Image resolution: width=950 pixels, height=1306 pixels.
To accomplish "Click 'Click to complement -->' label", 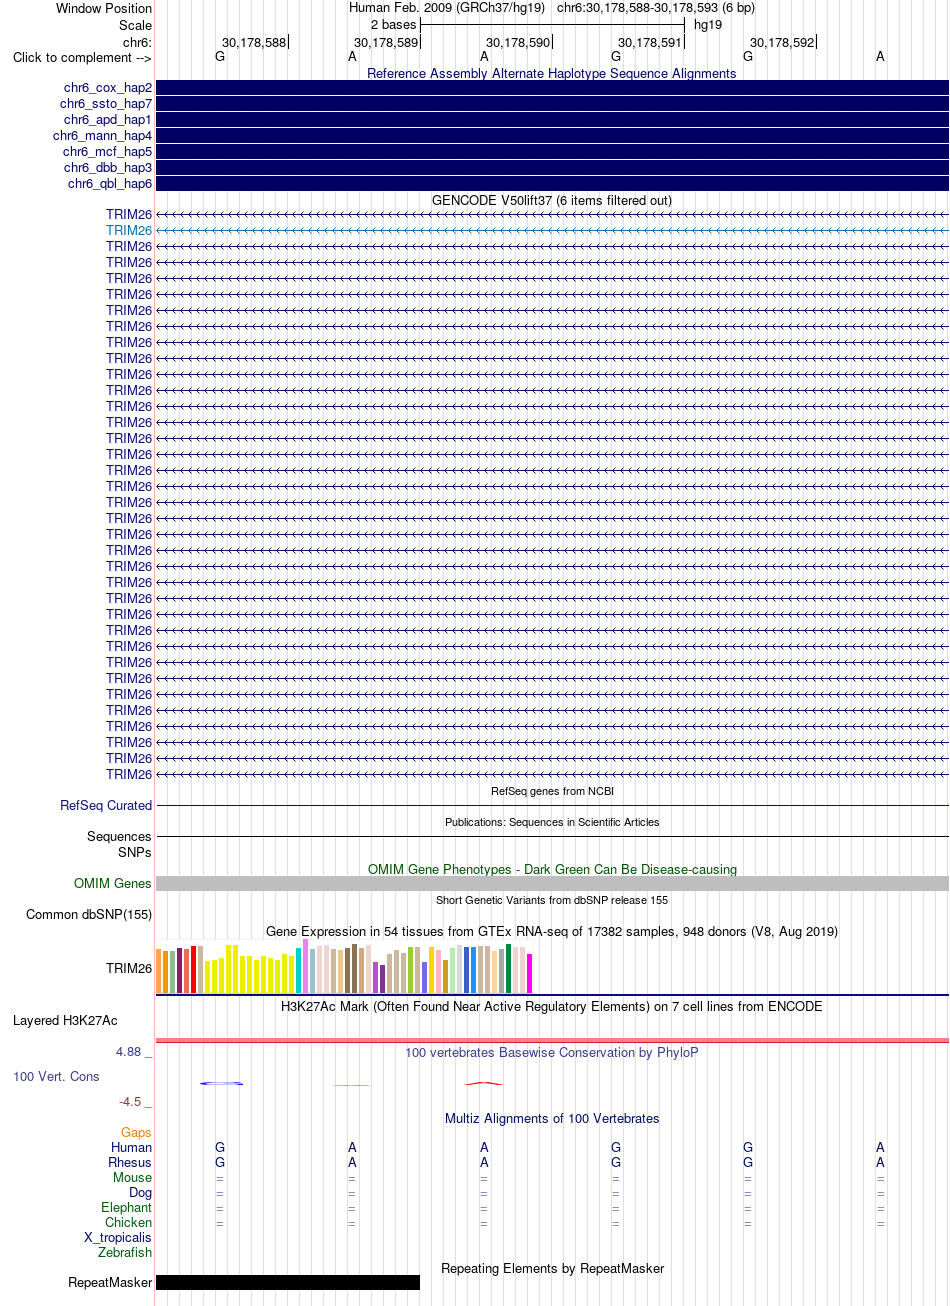I will [x=82, y=57].
